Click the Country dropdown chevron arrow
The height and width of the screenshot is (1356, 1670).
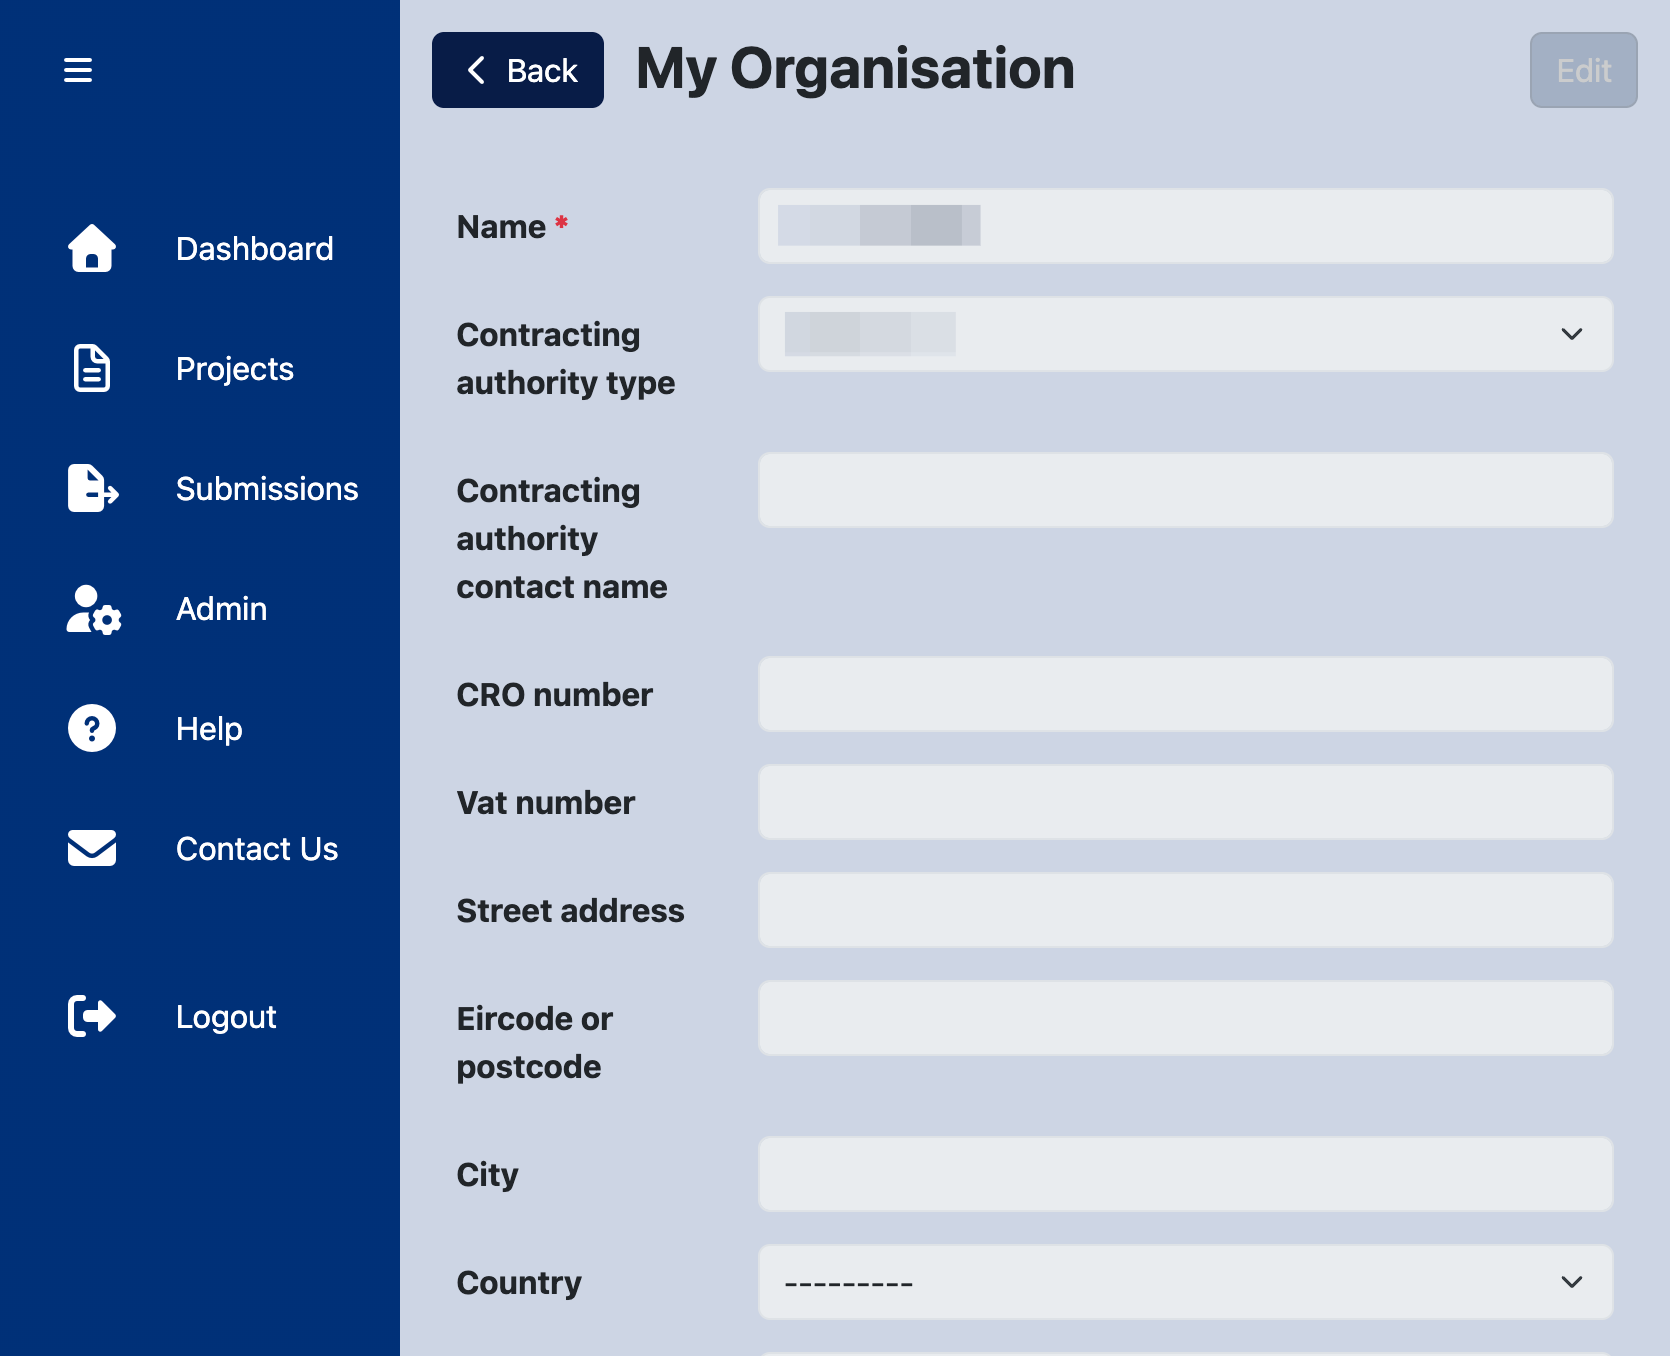(1572, 1282)
